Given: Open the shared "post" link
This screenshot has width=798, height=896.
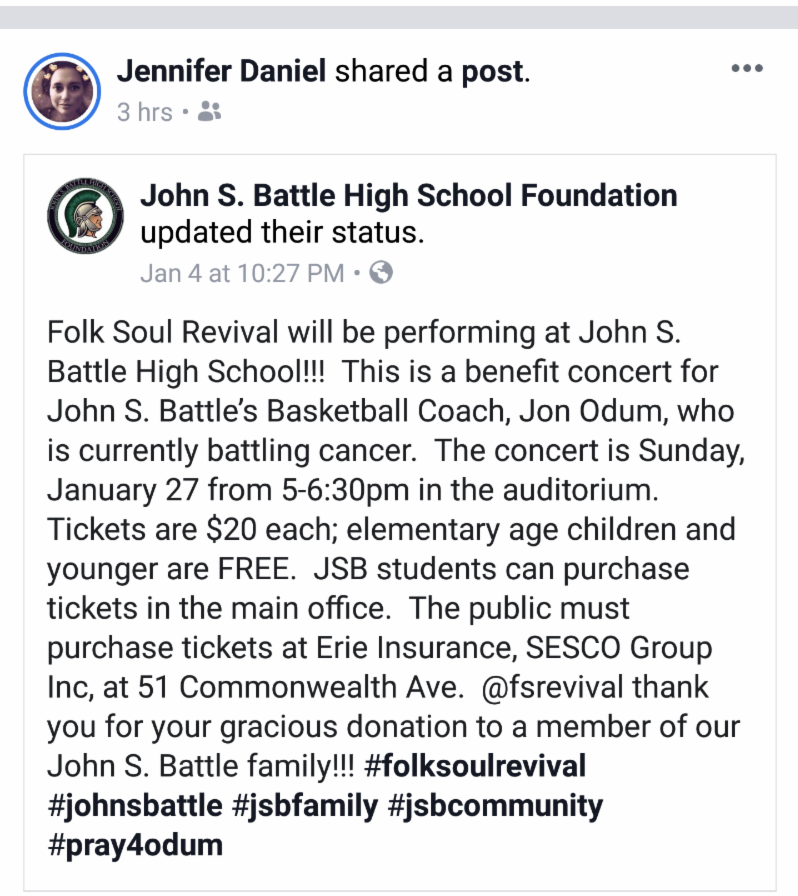Looking at the screenshot, I should pyautogui.click(x=492, y=71).
